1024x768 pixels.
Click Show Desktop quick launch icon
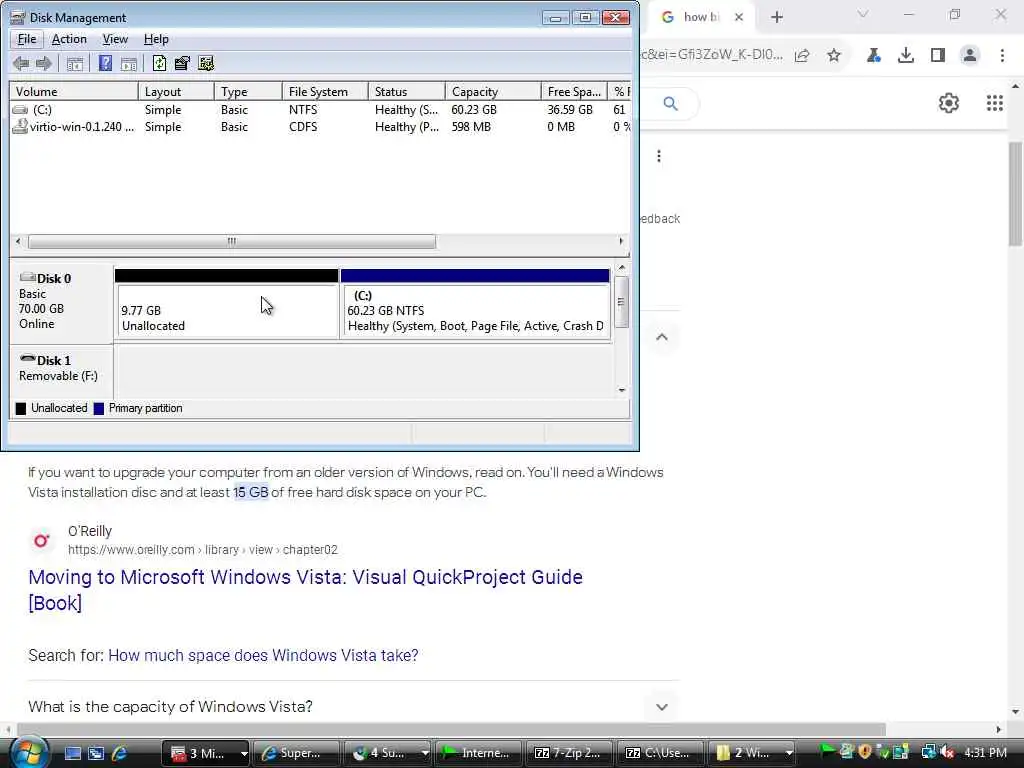(72, 753)
